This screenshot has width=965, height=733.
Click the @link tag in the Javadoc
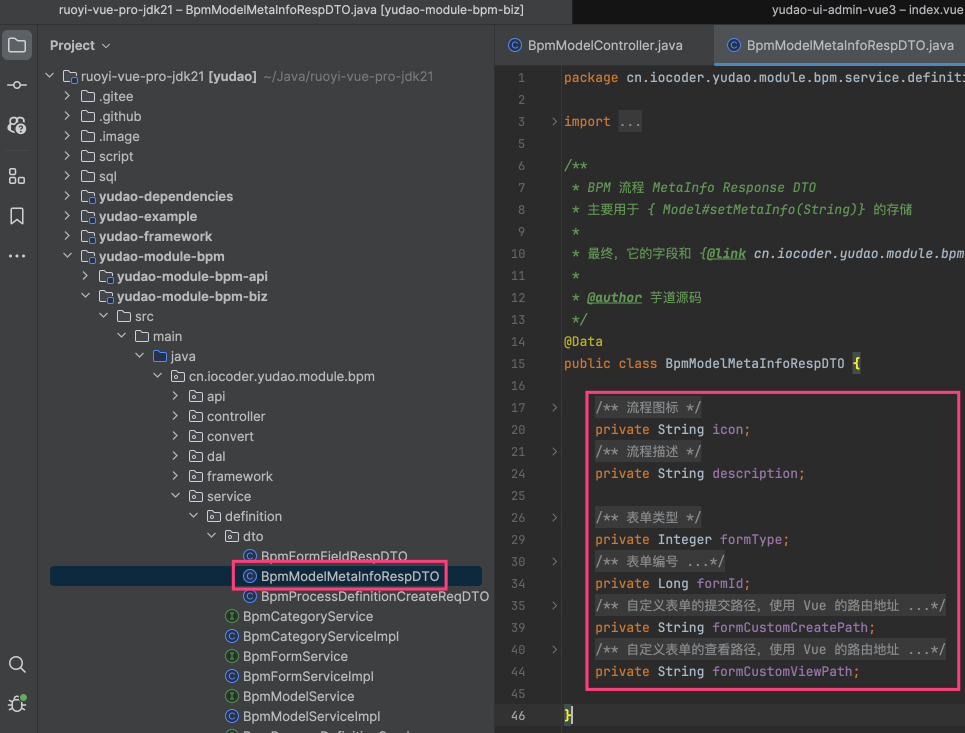725,254
